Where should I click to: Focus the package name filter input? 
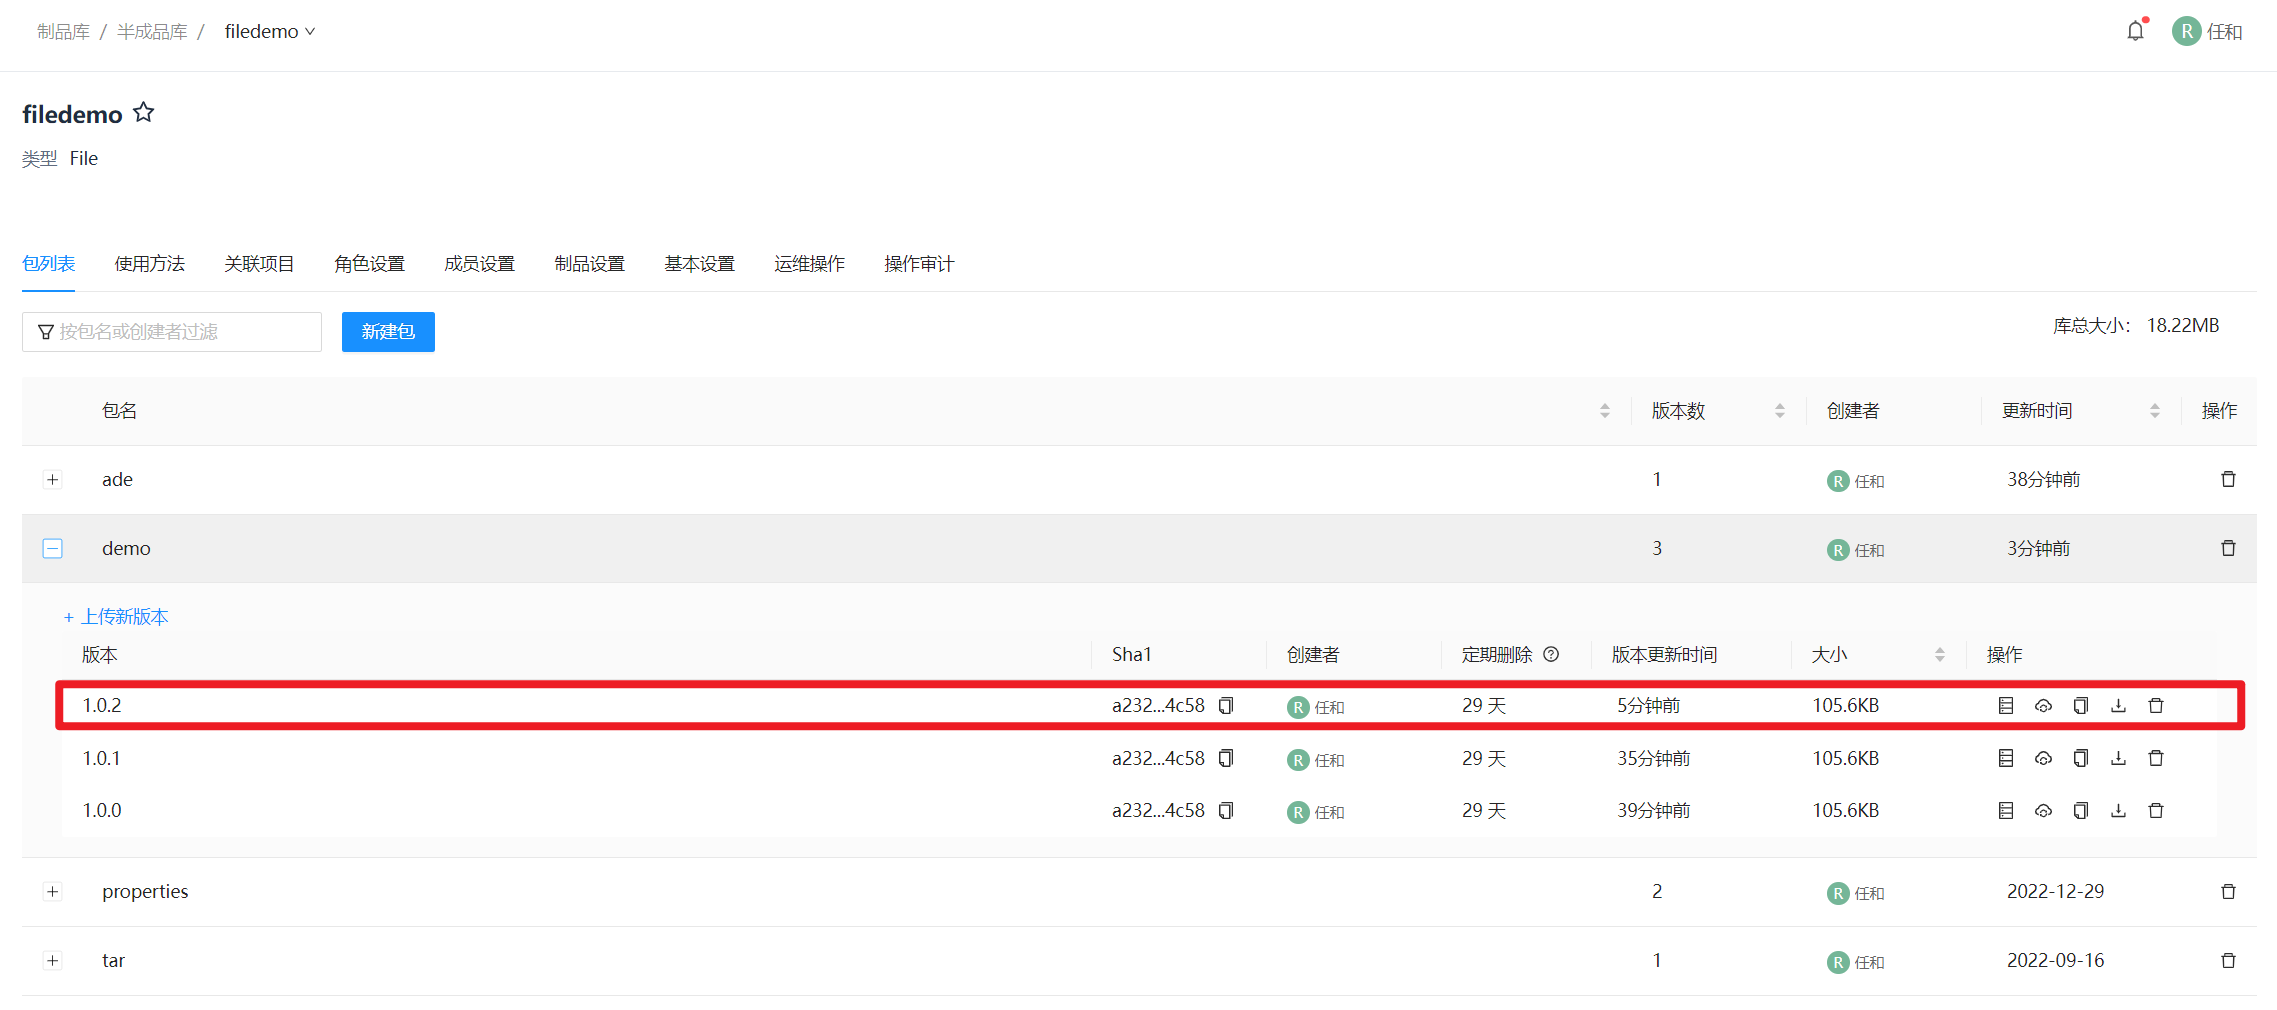coord(180,332)
